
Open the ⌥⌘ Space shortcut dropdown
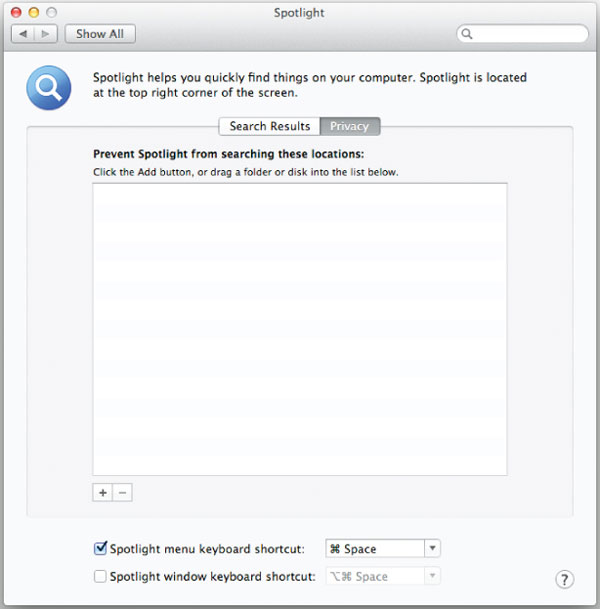tap(432, 576)
